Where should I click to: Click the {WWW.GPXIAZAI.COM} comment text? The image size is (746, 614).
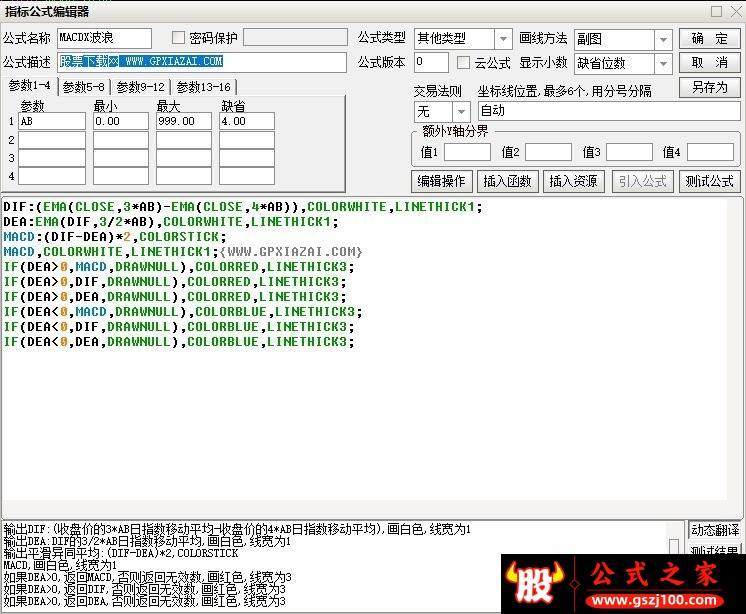(x=291, y=252)
